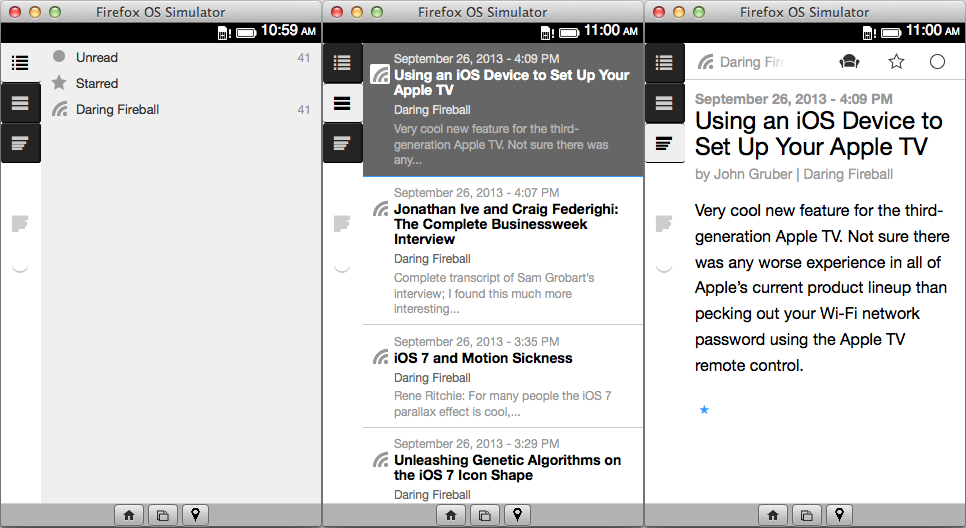Click screenshot button in the article list simulator

point(484,515)
